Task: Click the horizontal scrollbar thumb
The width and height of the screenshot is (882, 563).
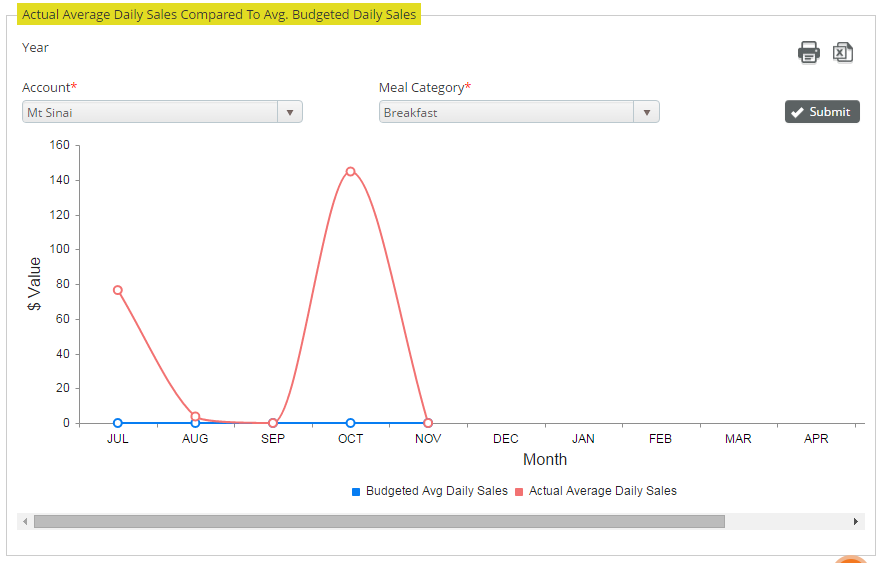Action: coord(378,521)
